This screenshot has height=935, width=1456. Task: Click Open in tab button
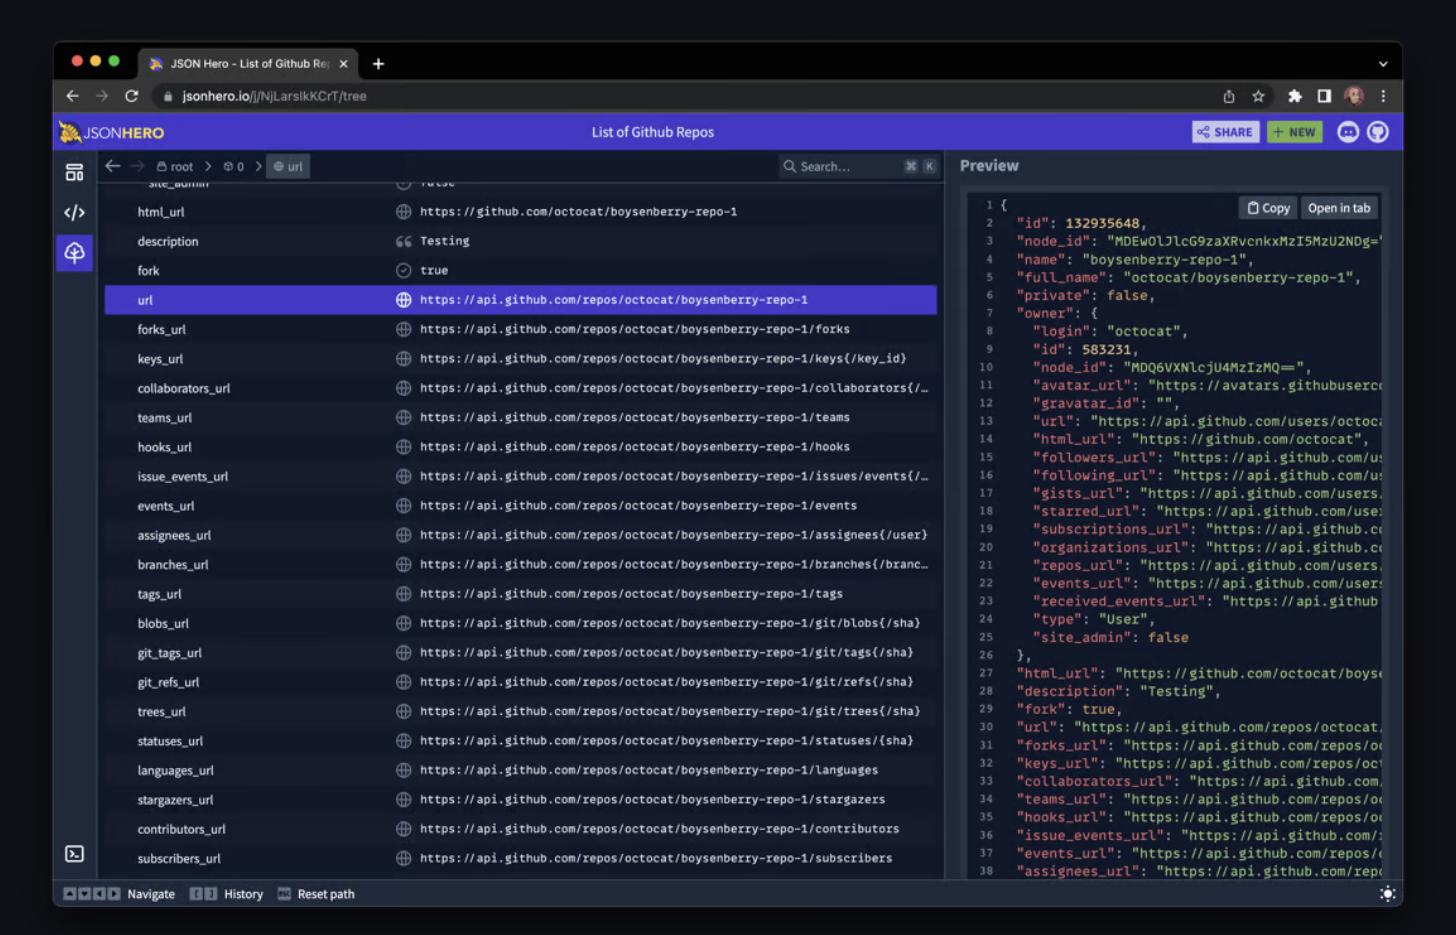(x=1339, y=208)
